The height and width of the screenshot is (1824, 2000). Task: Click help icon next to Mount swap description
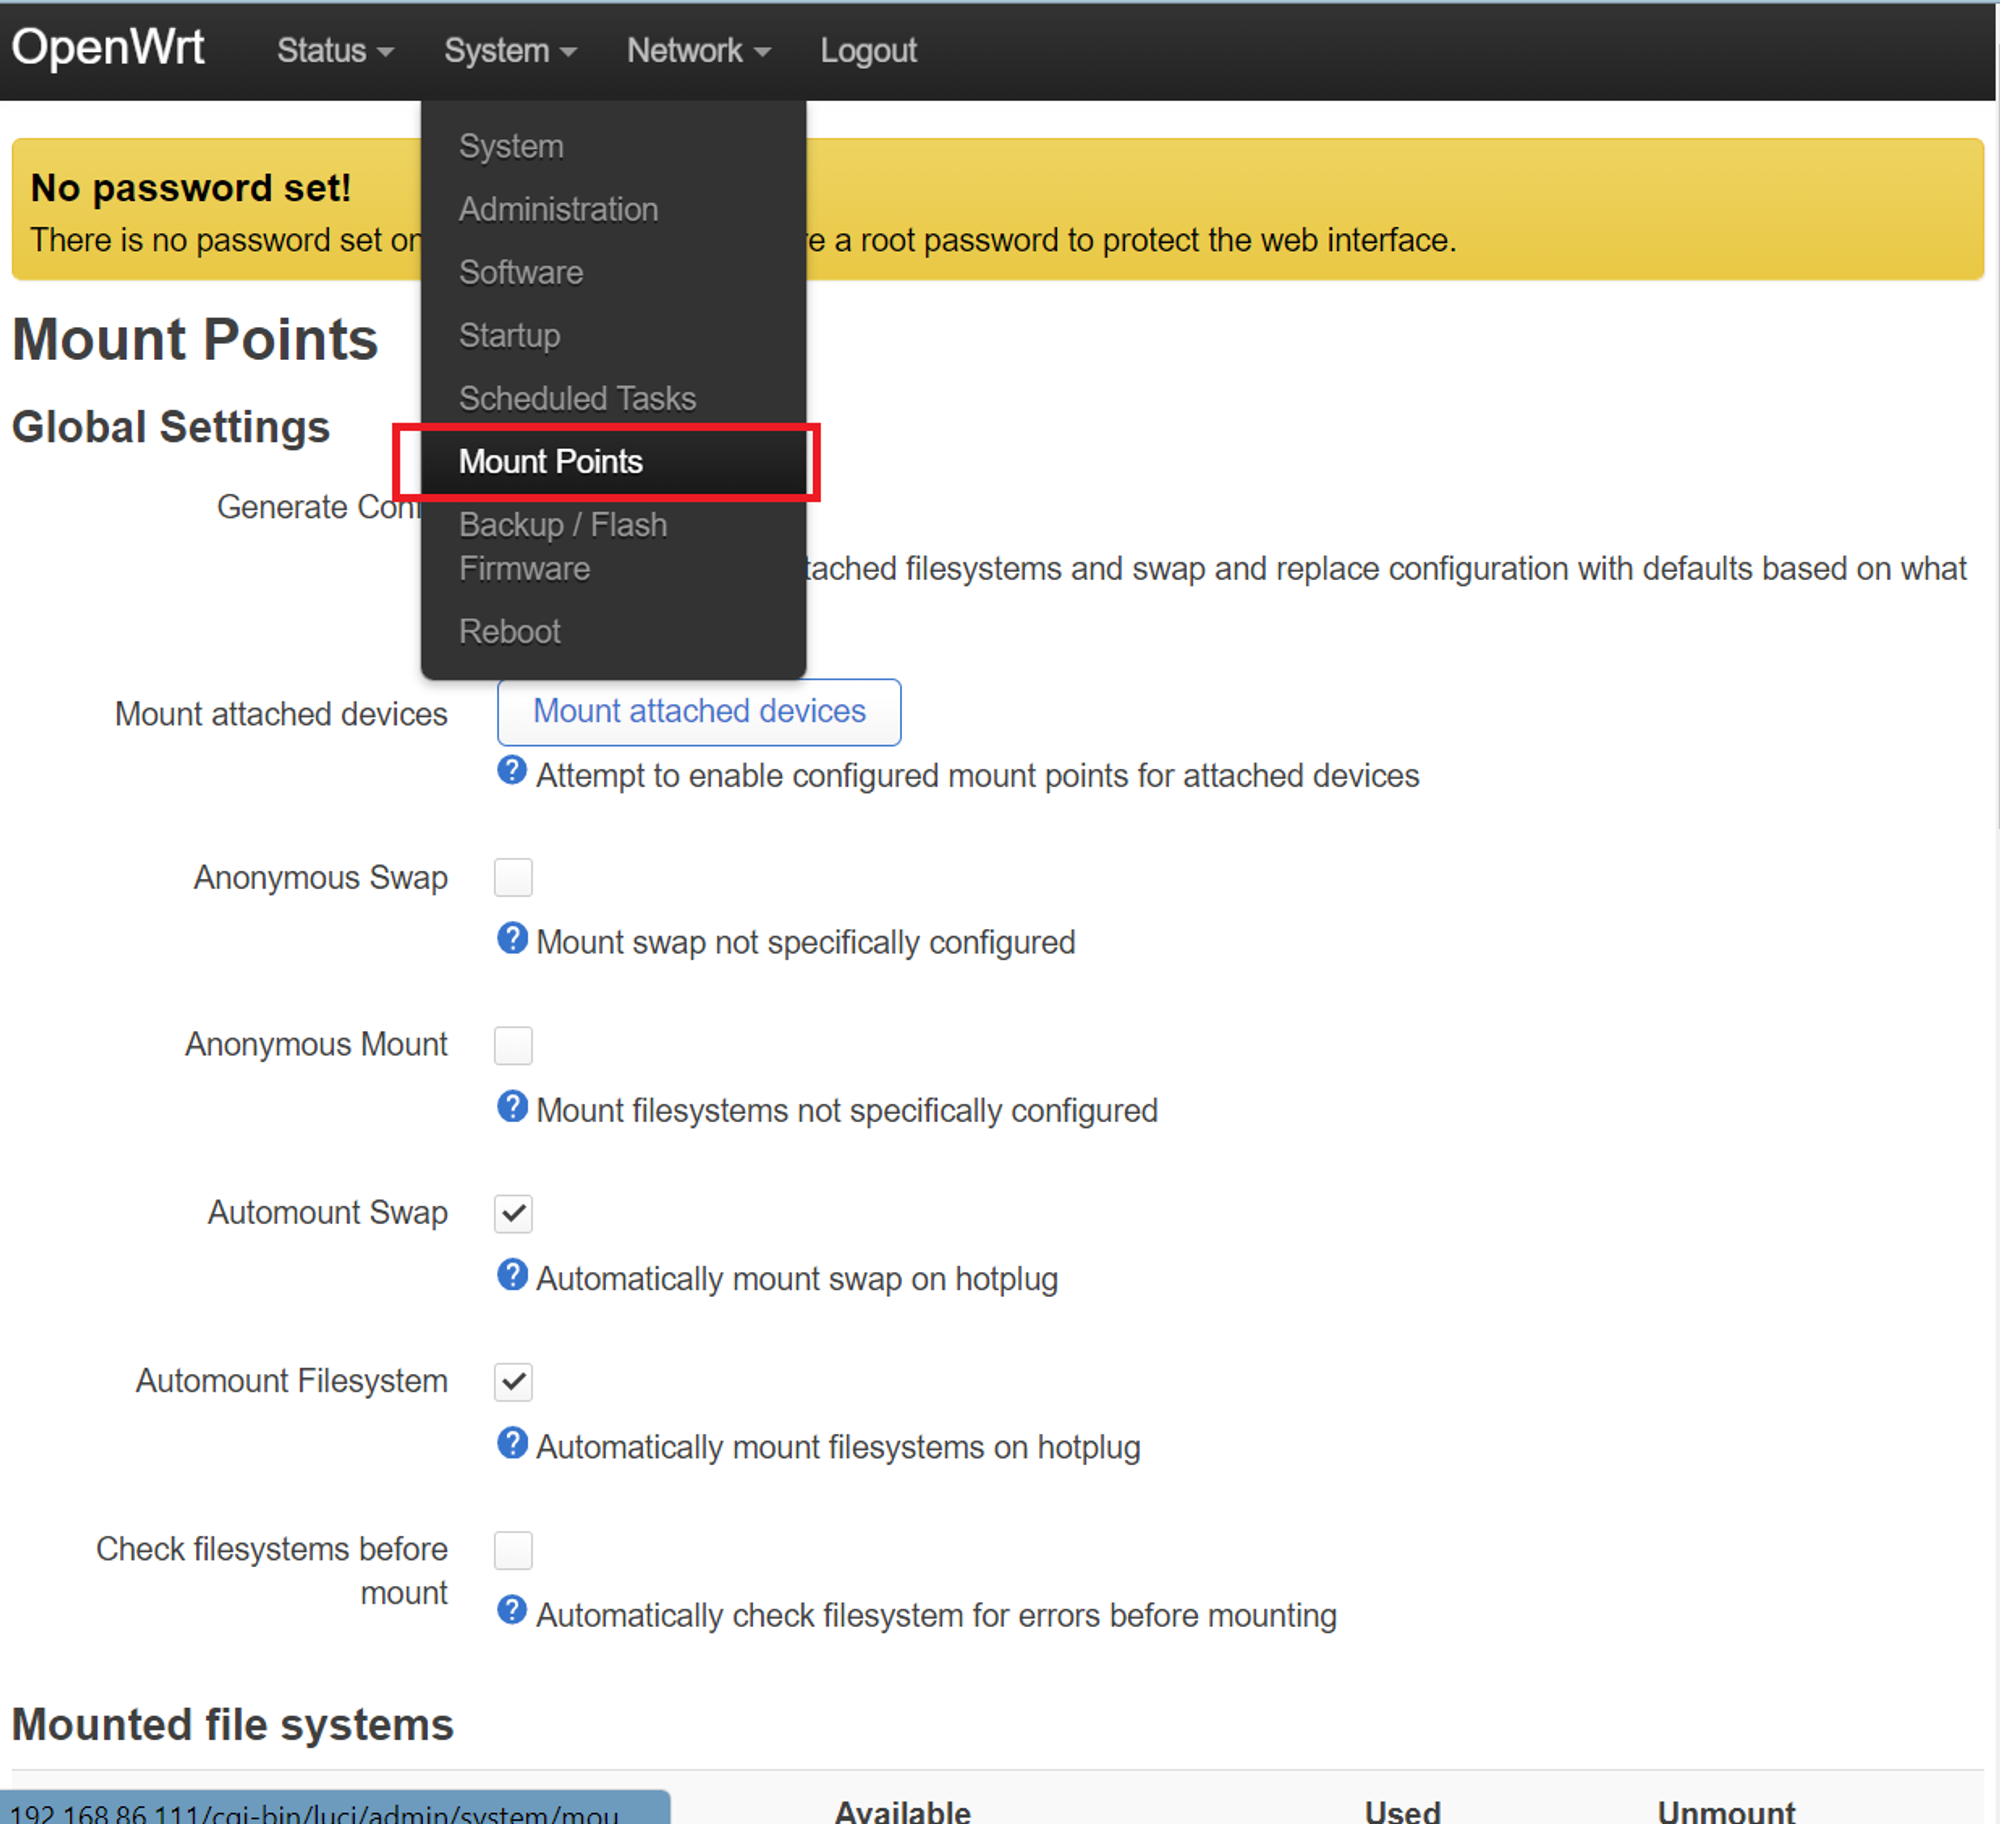tap(512, 938)
